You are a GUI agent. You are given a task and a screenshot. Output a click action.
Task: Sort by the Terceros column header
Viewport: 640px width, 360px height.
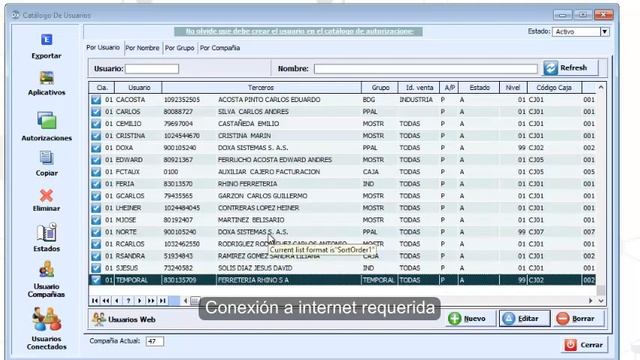point(261,87)
